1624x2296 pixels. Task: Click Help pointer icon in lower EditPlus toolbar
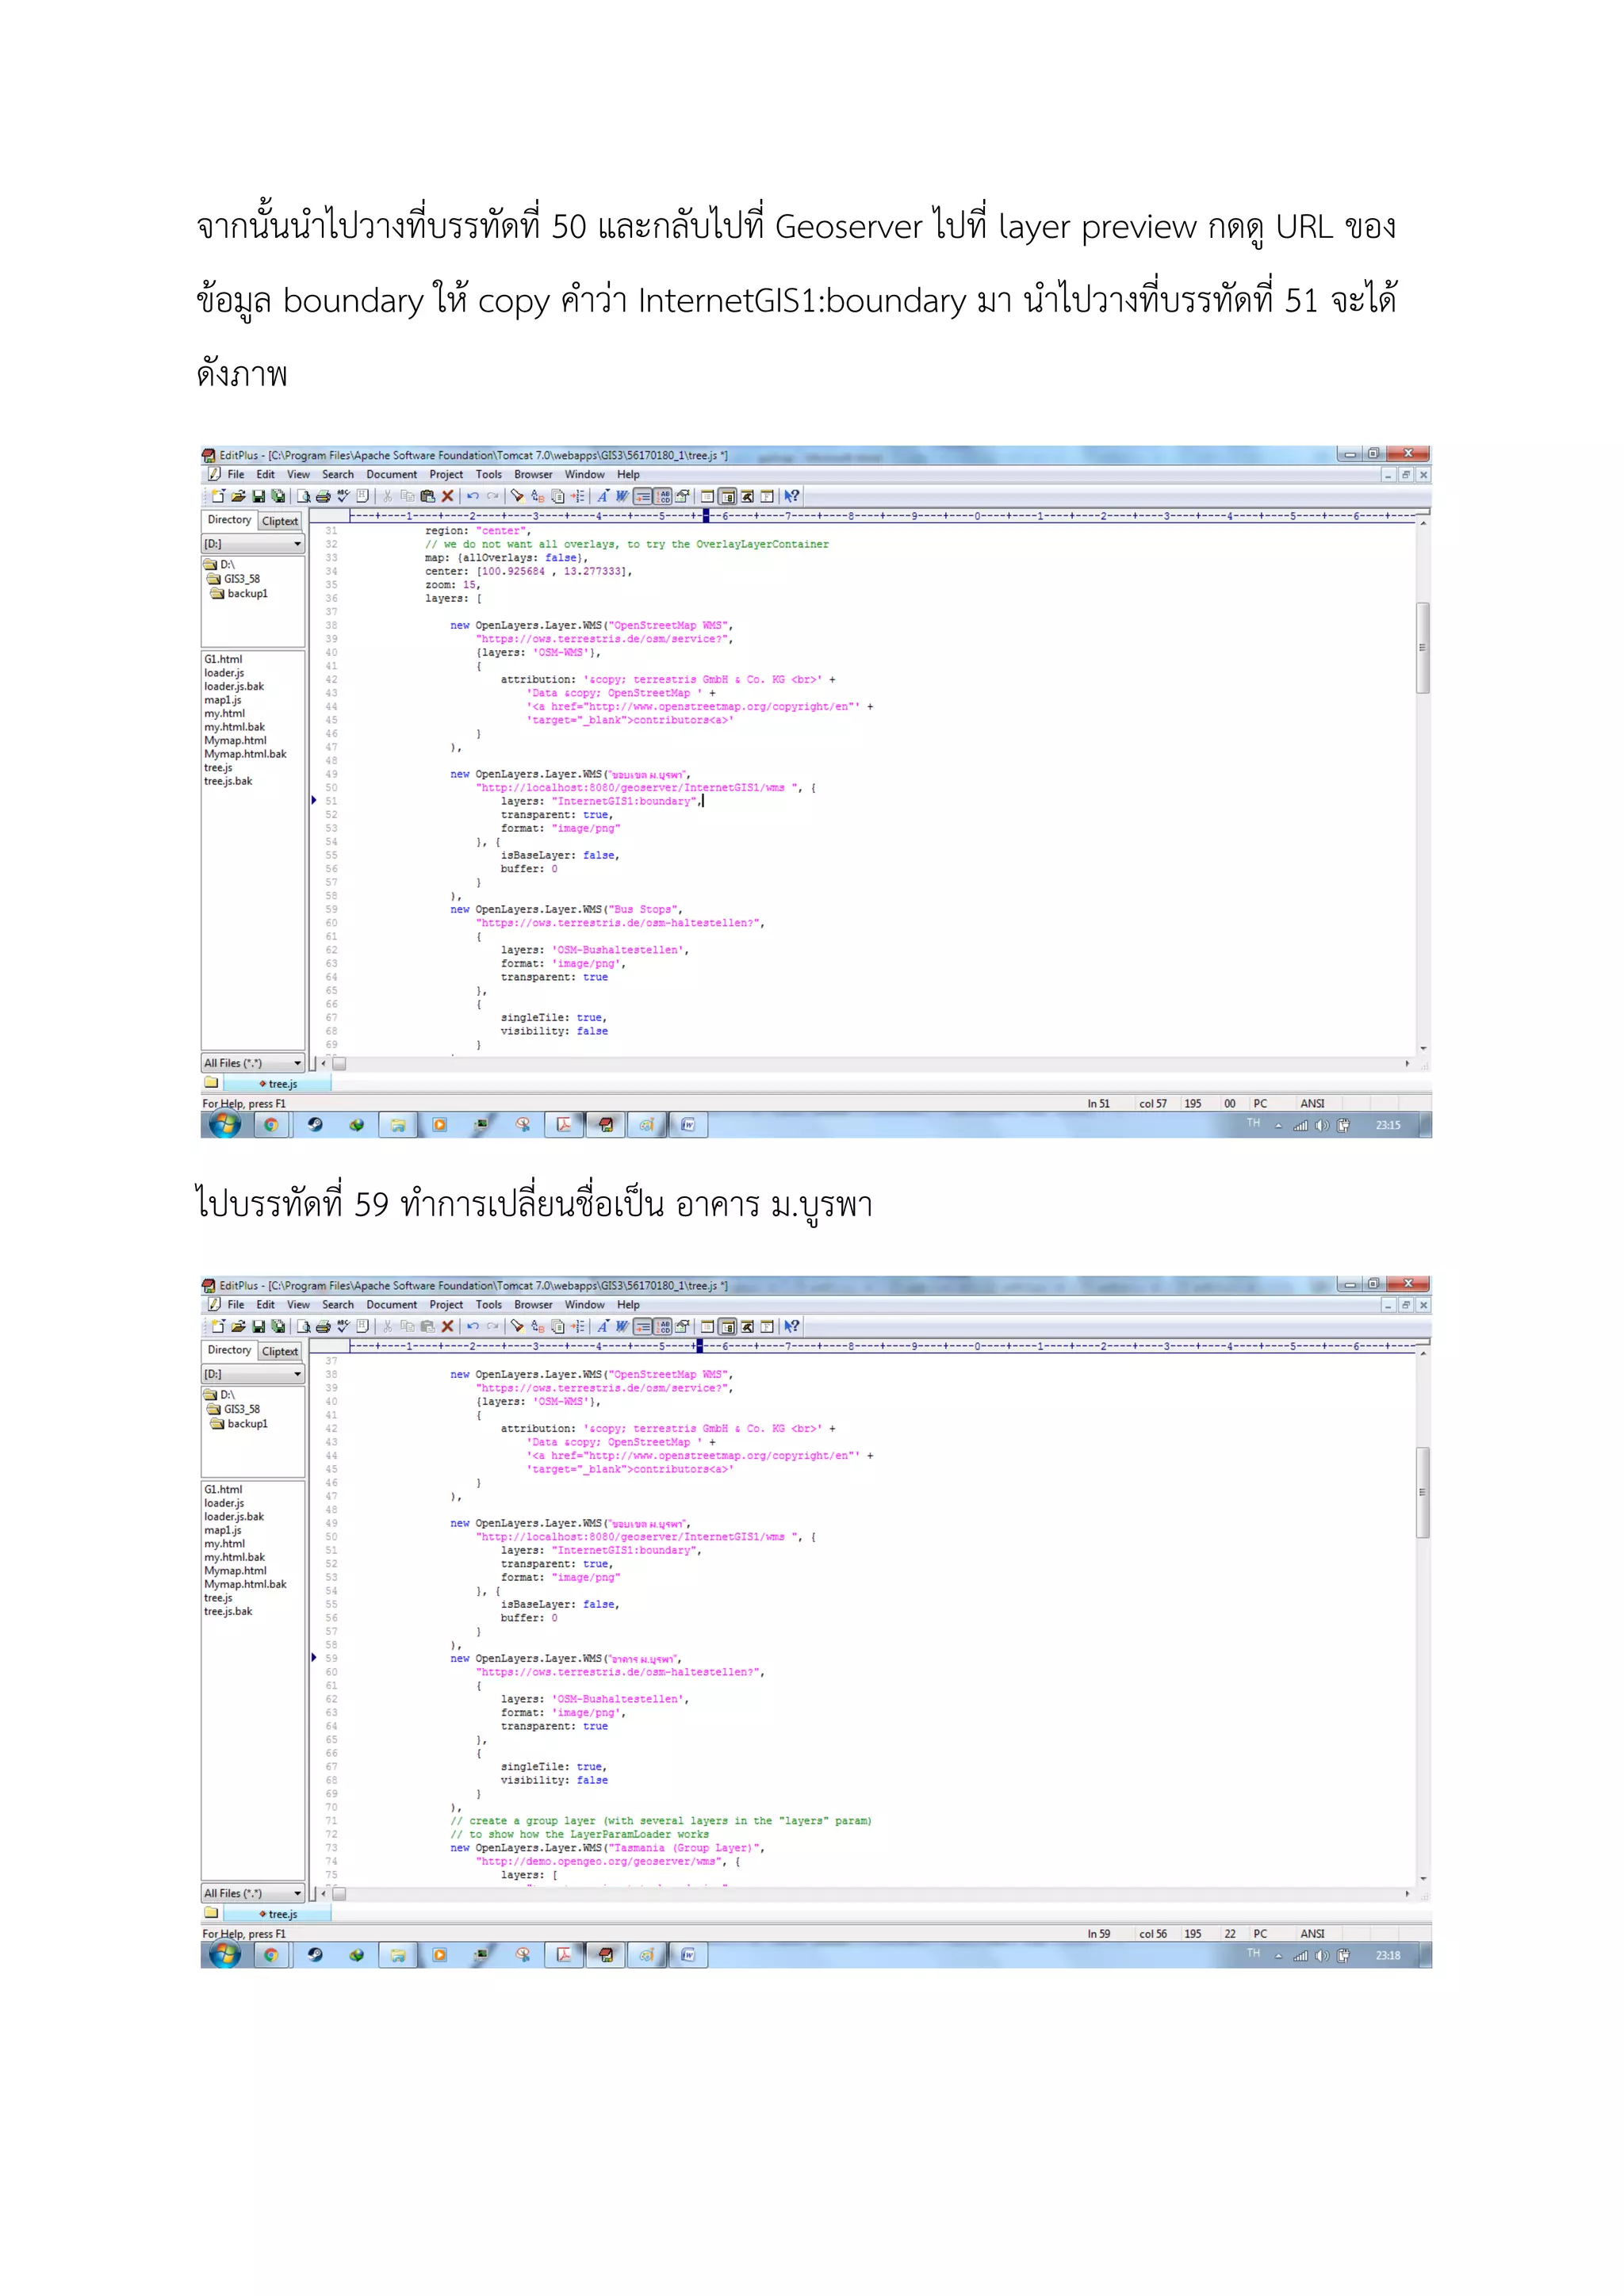click(x=792, y=1326)
